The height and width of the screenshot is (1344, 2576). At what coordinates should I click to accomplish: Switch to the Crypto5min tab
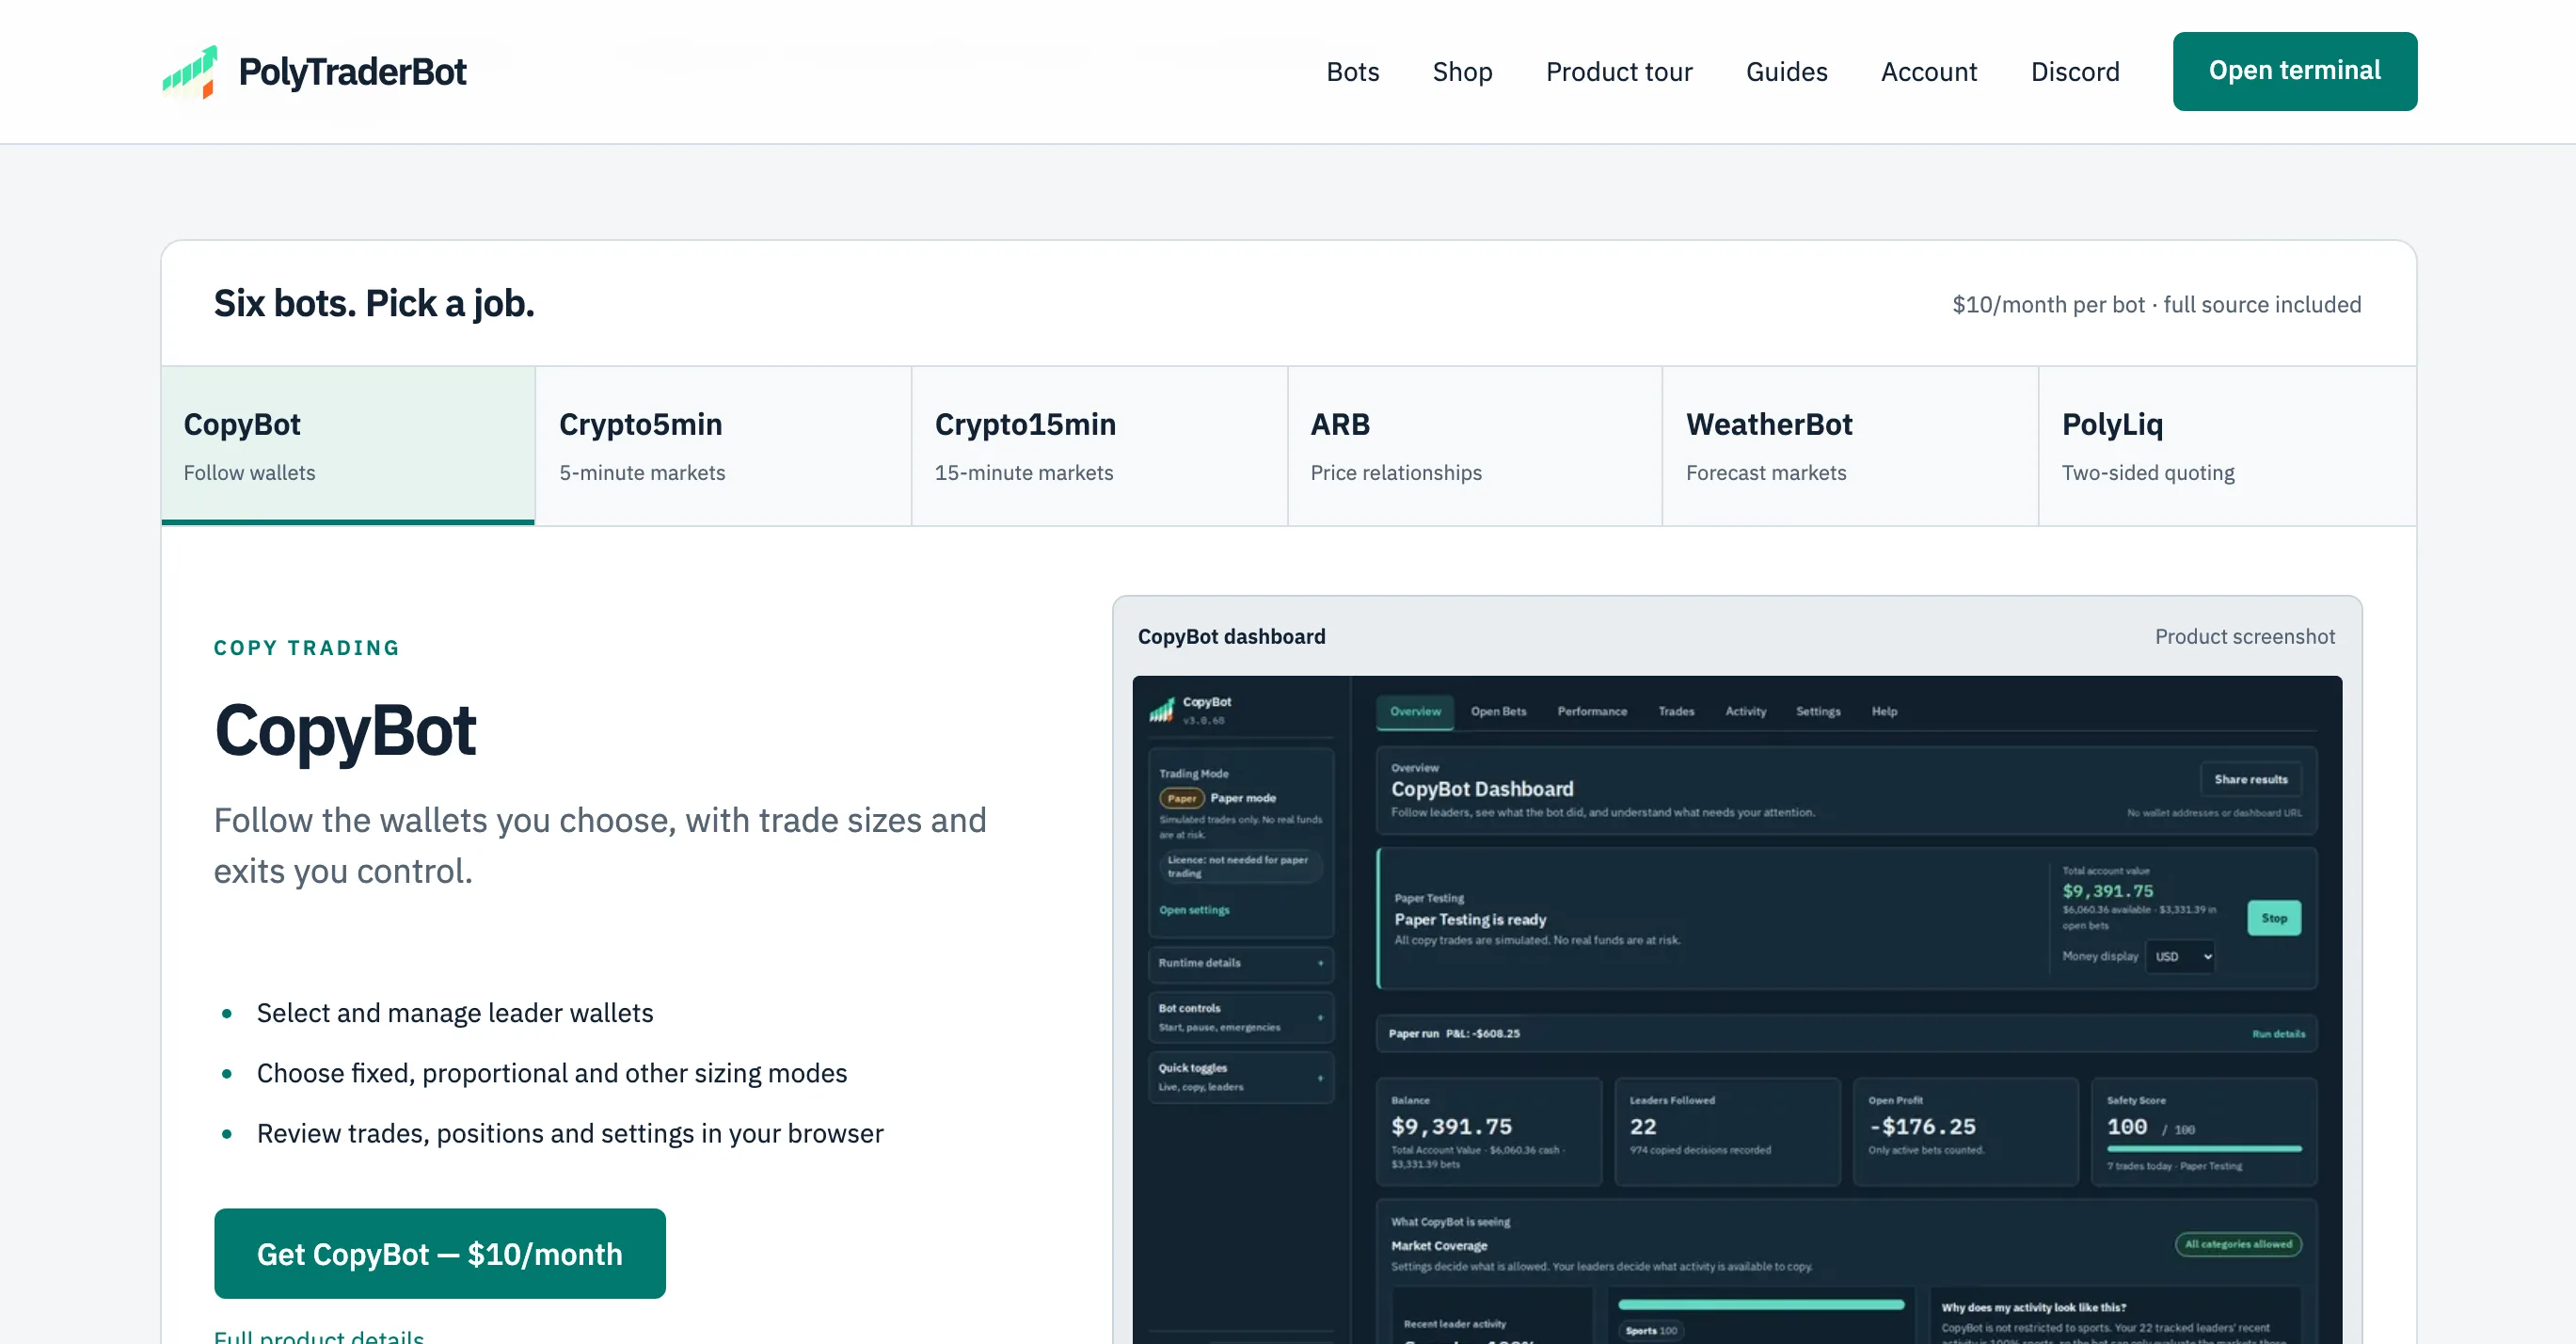(x=723, y=446)
